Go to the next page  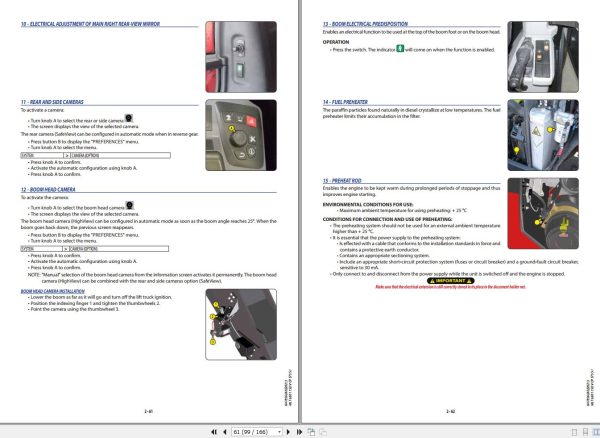point(289,432)
